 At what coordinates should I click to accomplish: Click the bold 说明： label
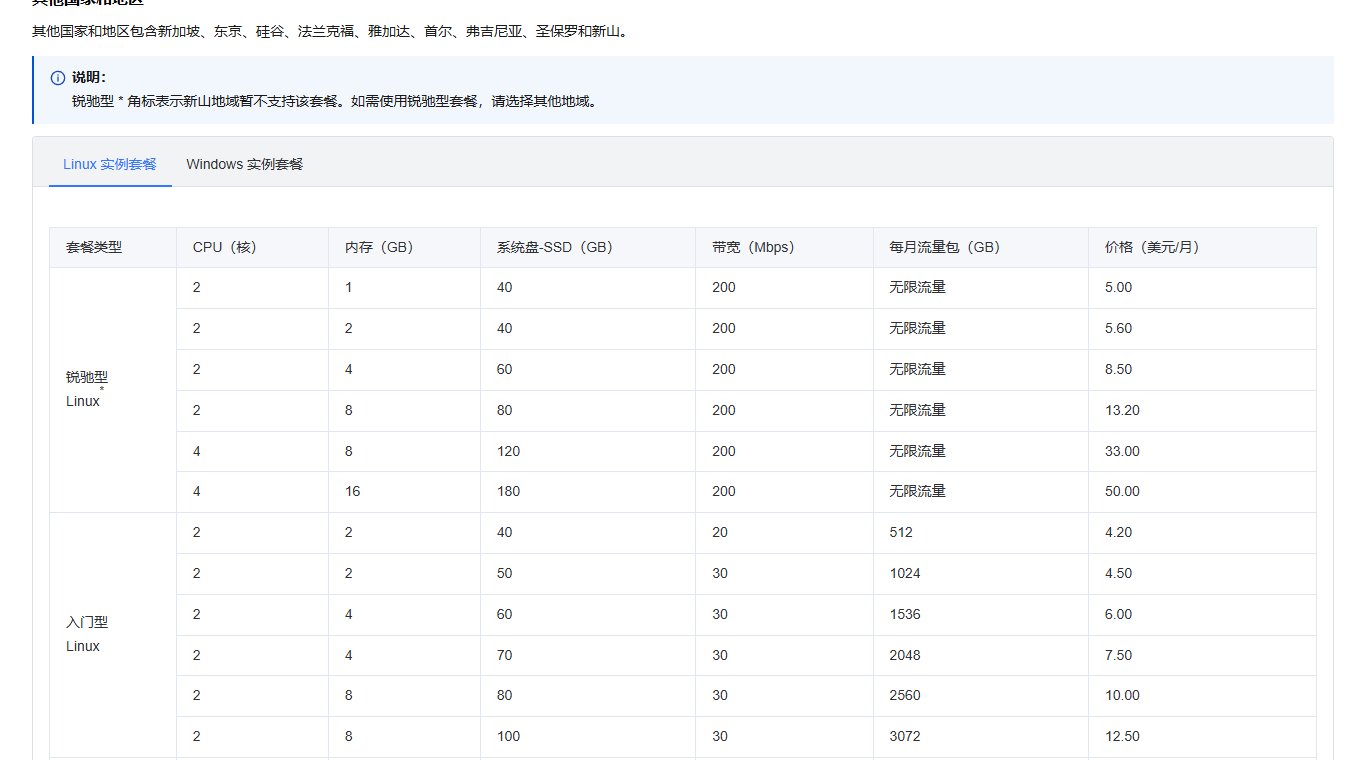coord(89,78)
